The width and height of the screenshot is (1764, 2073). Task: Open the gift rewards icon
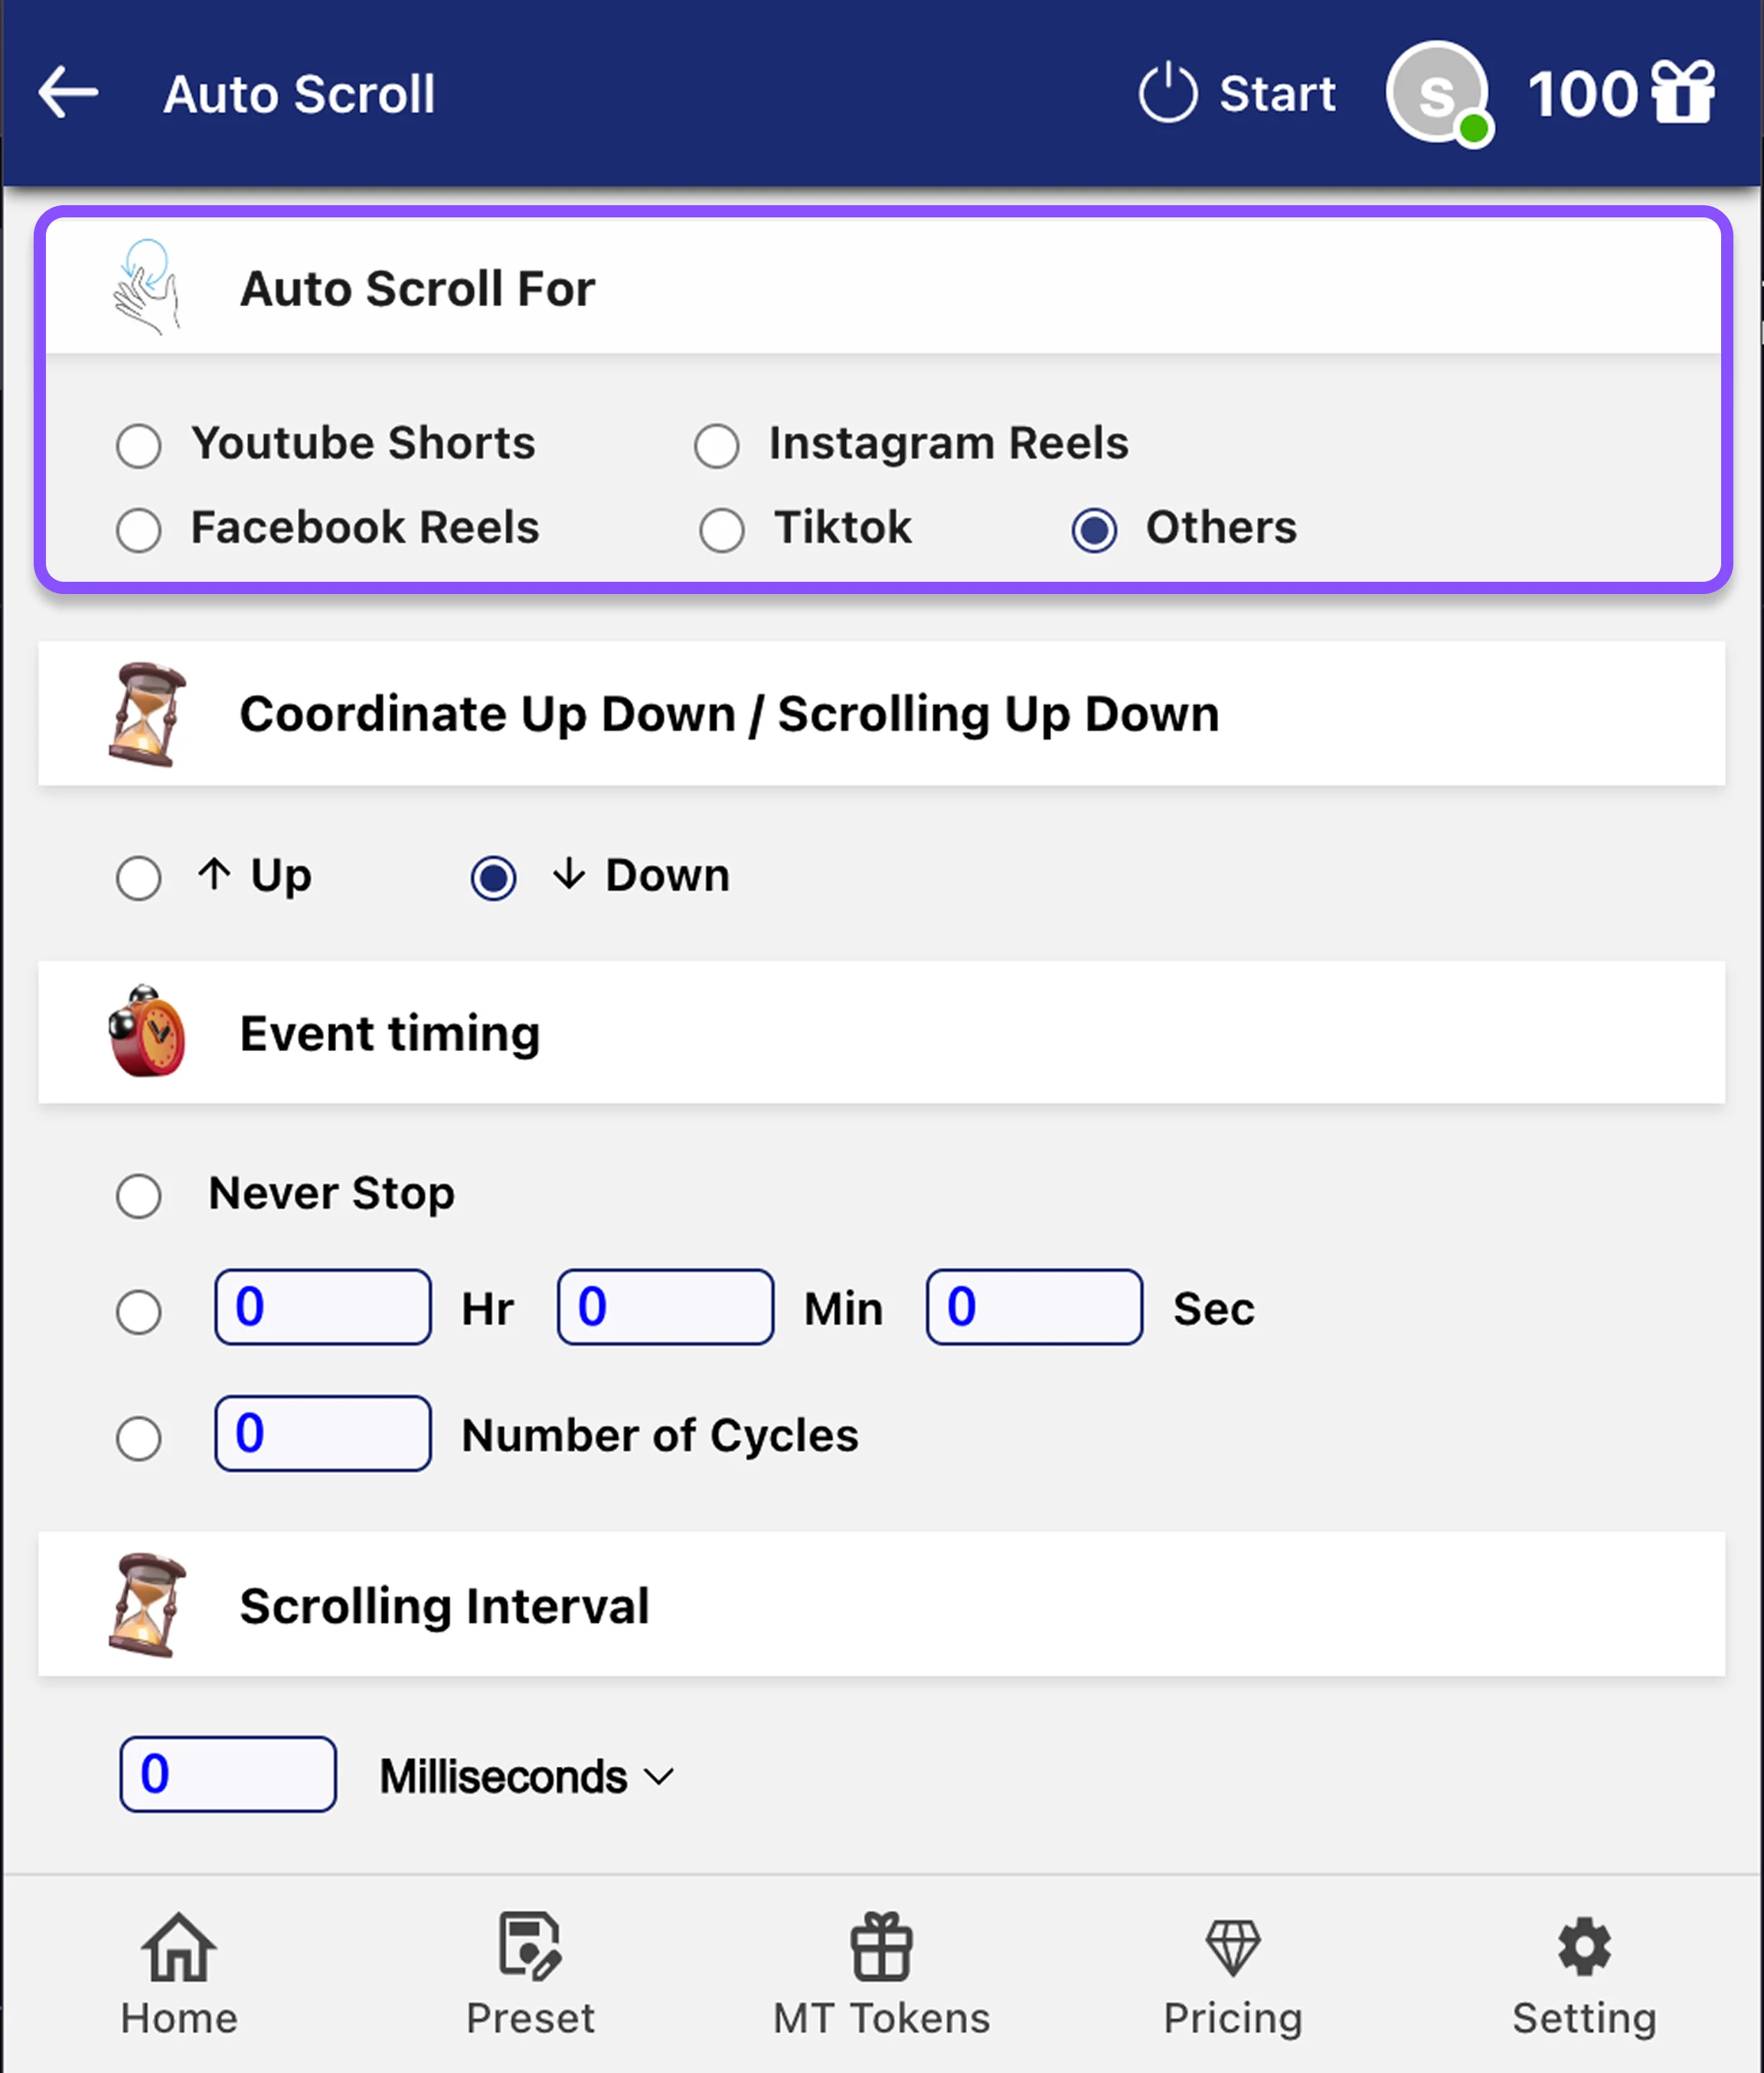[1683, 93]
